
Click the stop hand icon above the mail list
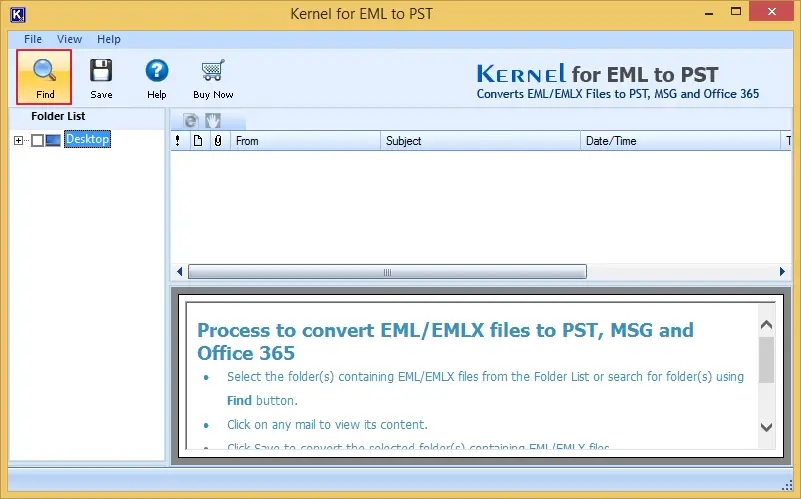pyautogui.click(x=213, y=121)
